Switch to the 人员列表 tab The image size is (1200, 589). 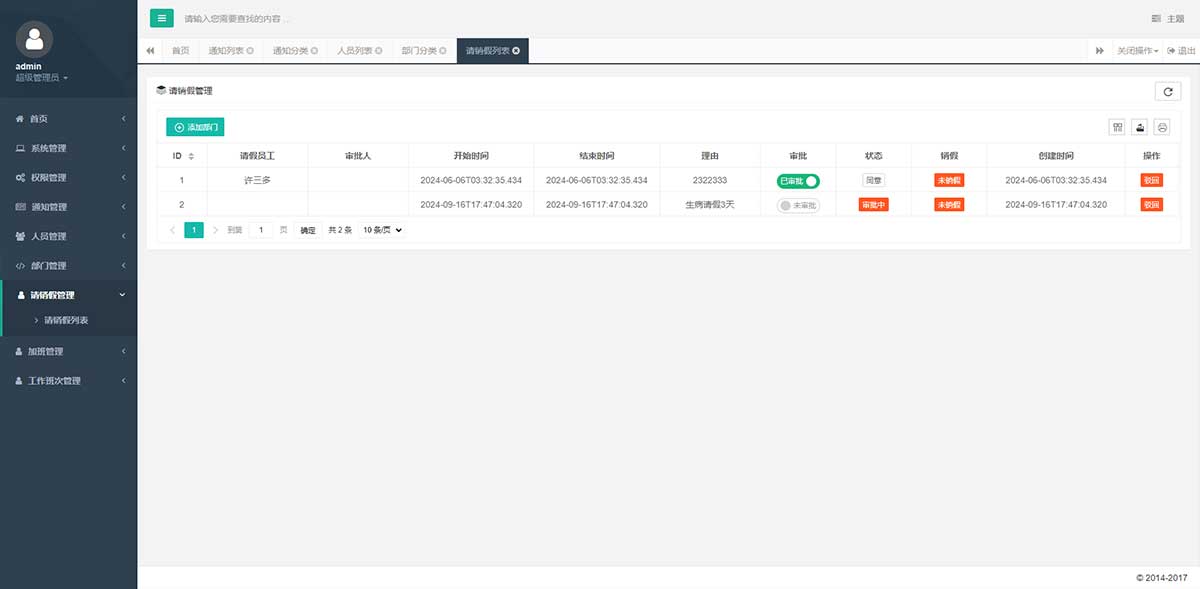click(x=359, y=51)
